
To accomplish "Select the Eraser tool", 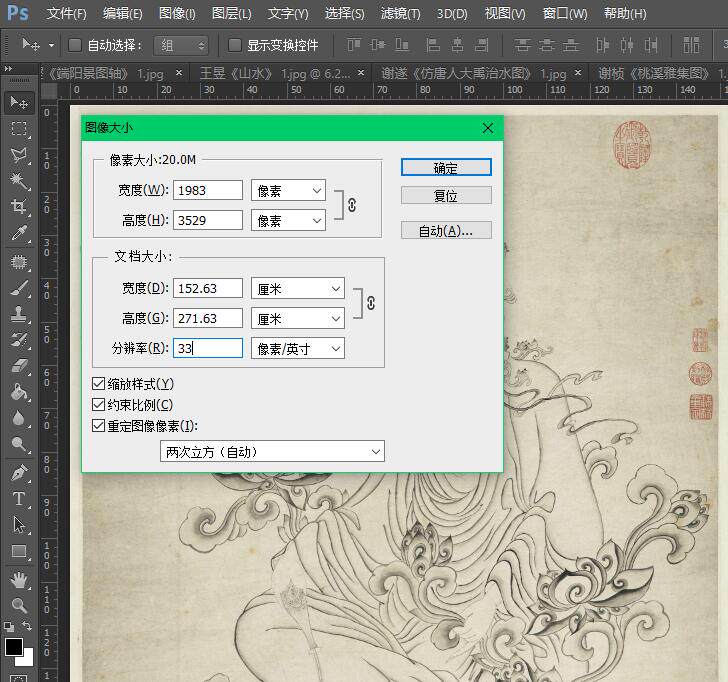I will [19, 366].
